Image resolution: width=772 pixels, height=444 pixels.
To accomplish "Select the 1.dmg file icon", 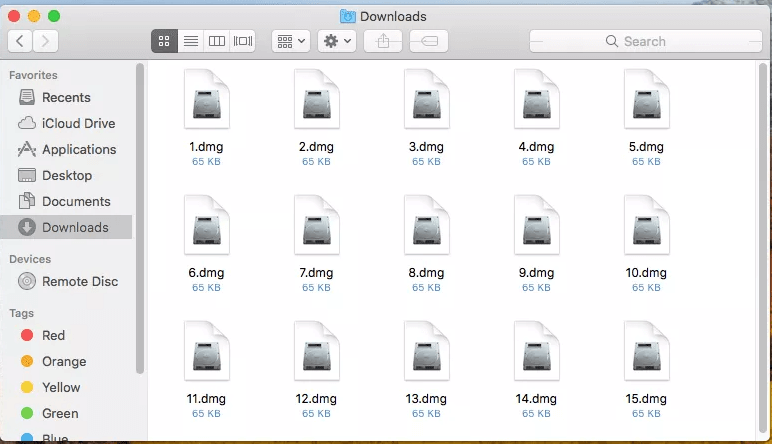I will coord(207,99).
